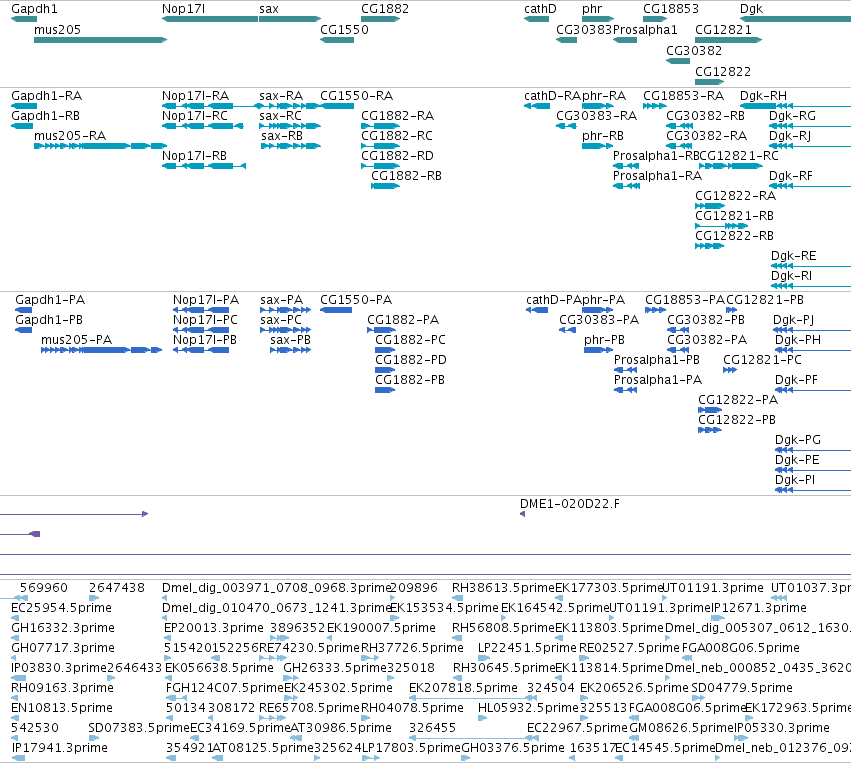Select the mus205-RA transcript label
Screen dimensions: 851x763
pyautogui.click(x=70, y=136)
